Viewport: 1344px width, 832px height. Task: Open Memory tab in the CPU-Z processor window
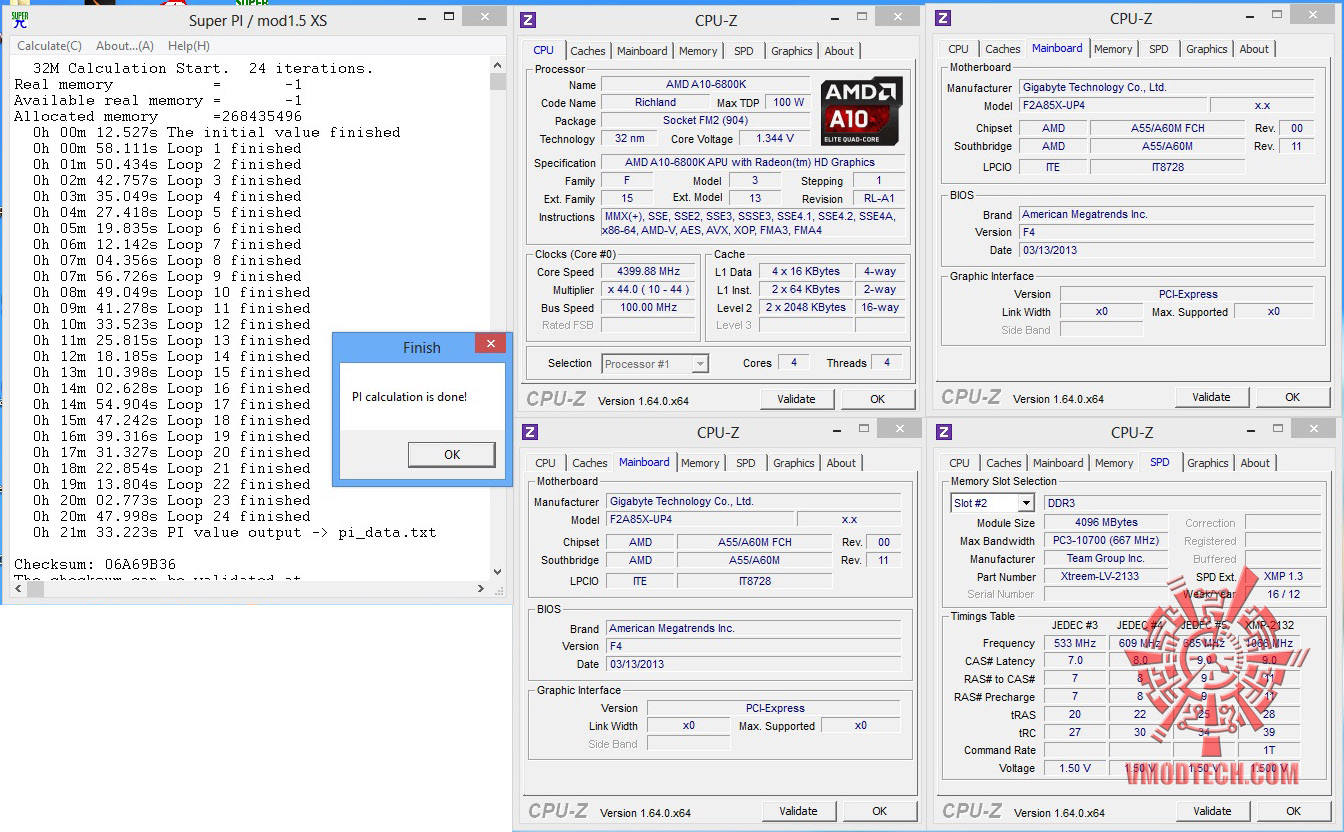[x=698, y=51]
